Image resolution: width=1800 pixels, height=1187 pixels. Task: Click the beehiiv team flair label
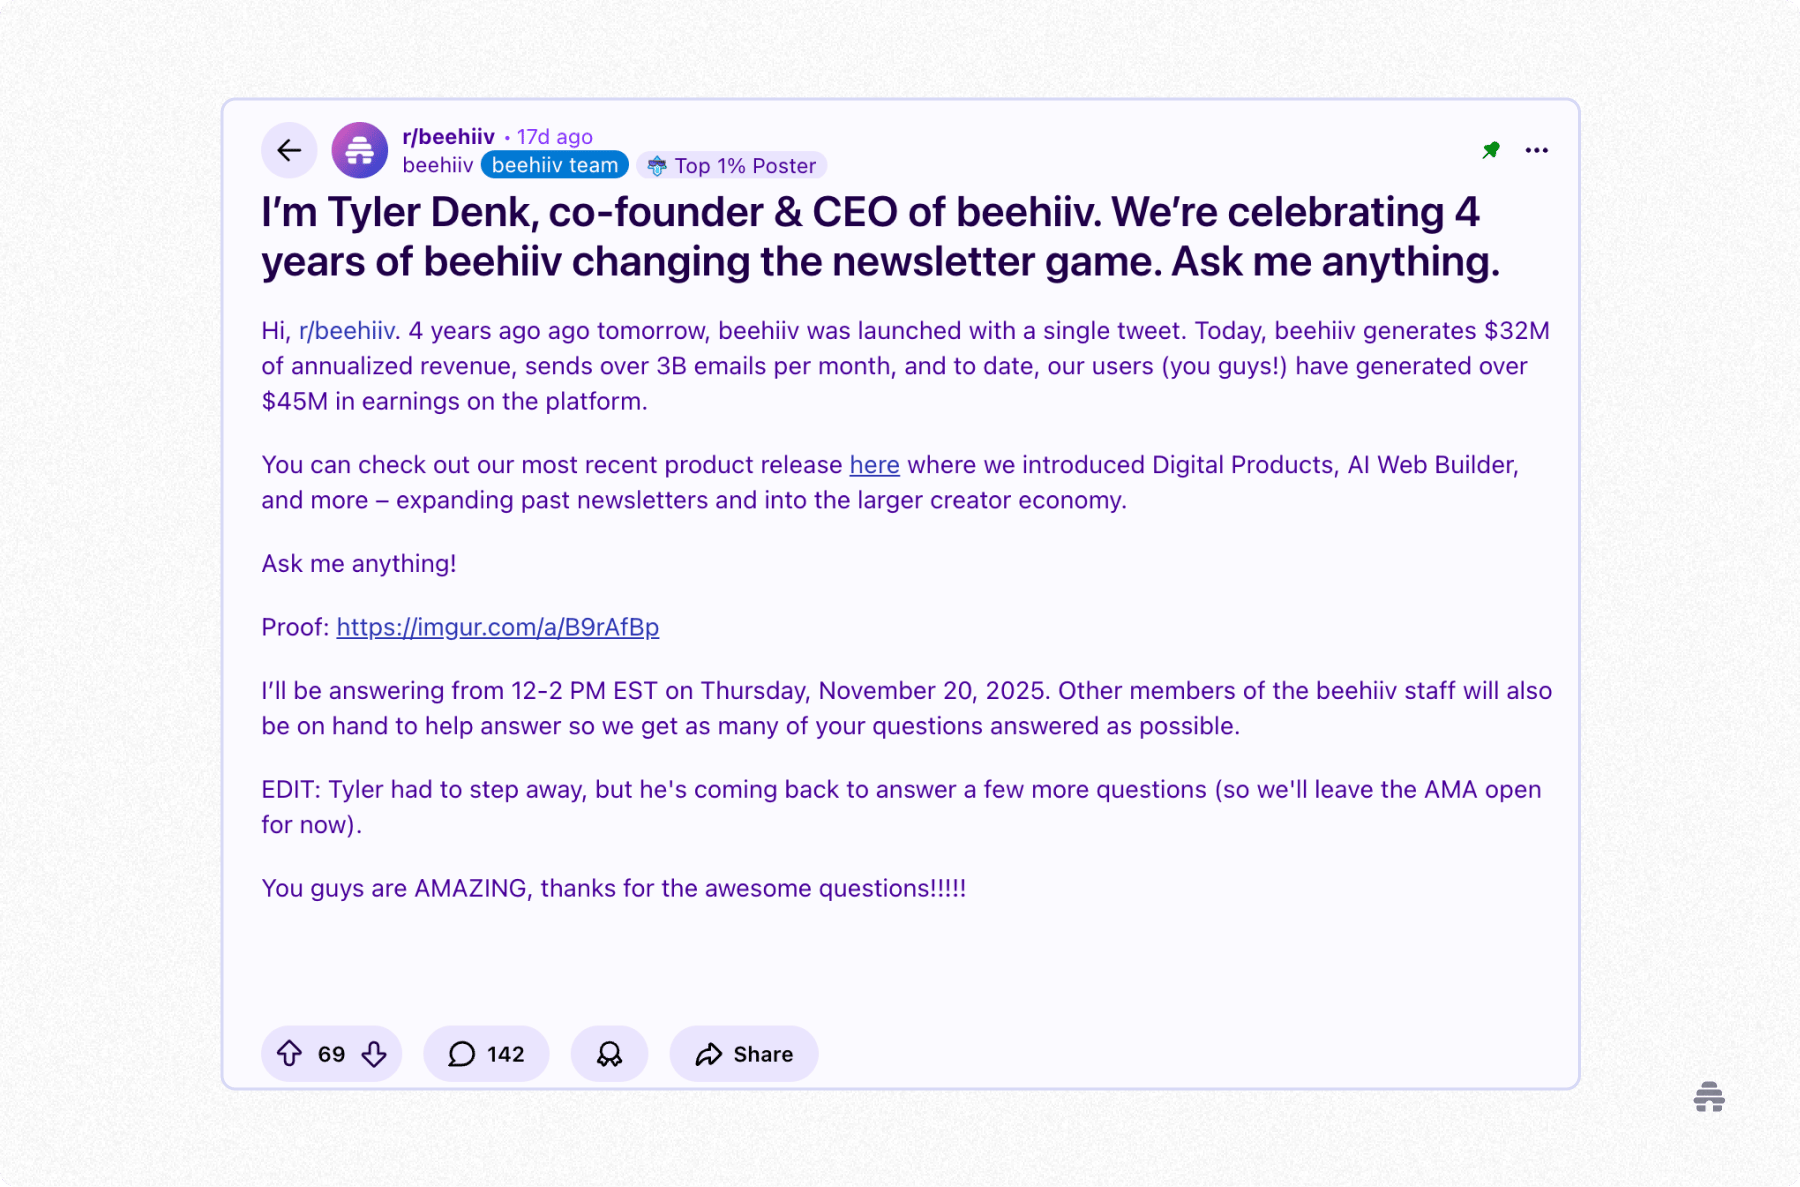pyautogui.click(x=554, y=165)
